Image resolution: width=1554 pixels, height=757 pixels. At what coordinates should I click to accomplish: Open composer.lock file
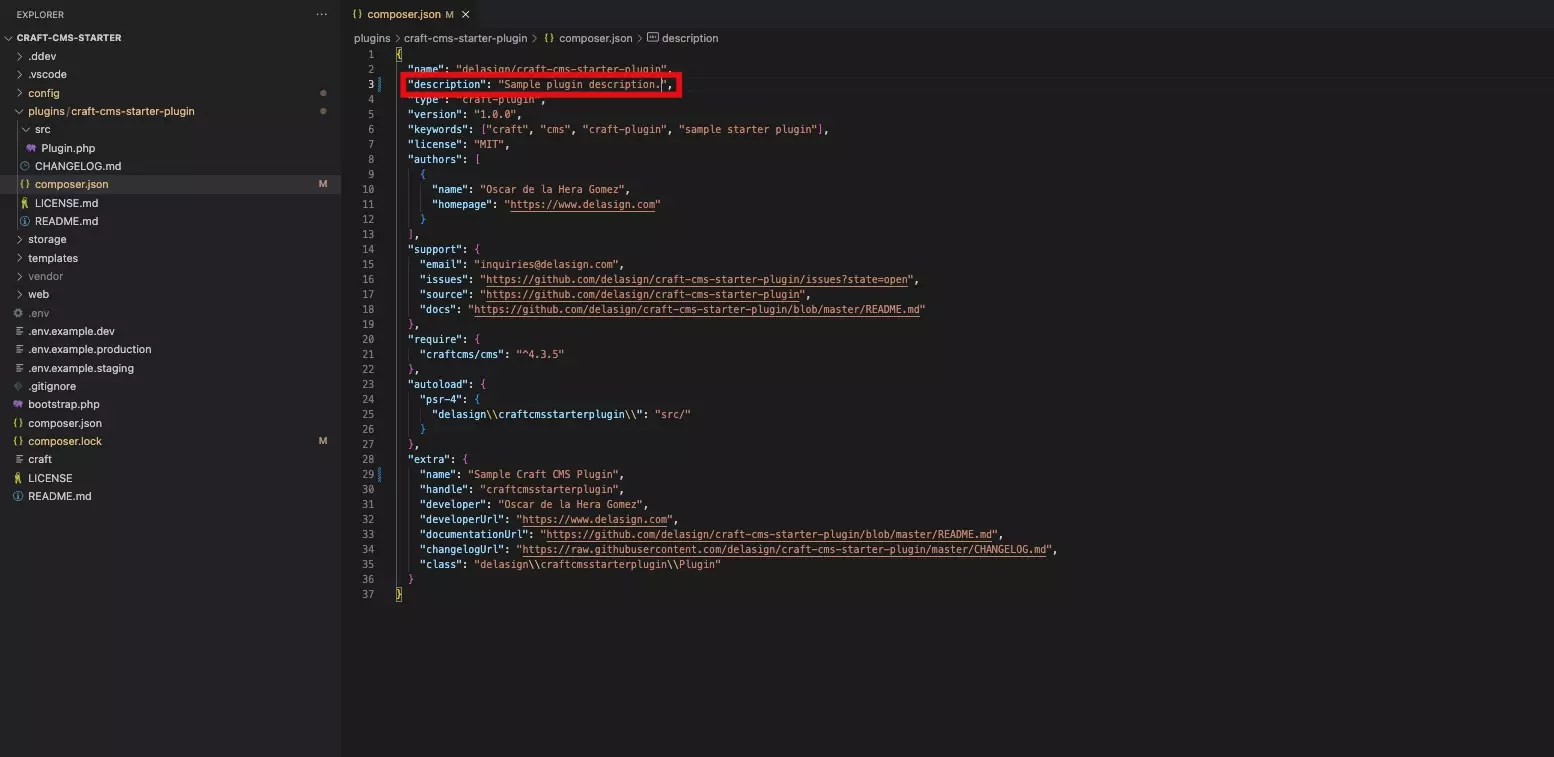click(x=65, y=441)
